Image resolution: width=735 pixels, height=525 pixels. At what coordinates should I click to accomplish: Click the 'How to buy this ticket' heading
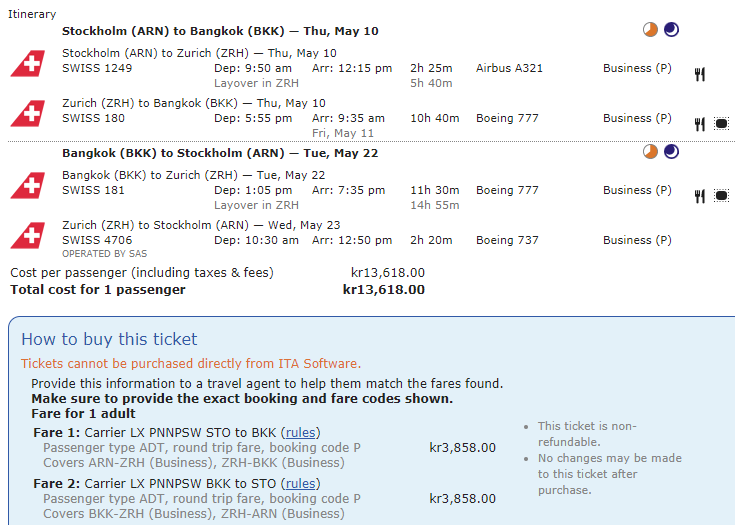109,339
